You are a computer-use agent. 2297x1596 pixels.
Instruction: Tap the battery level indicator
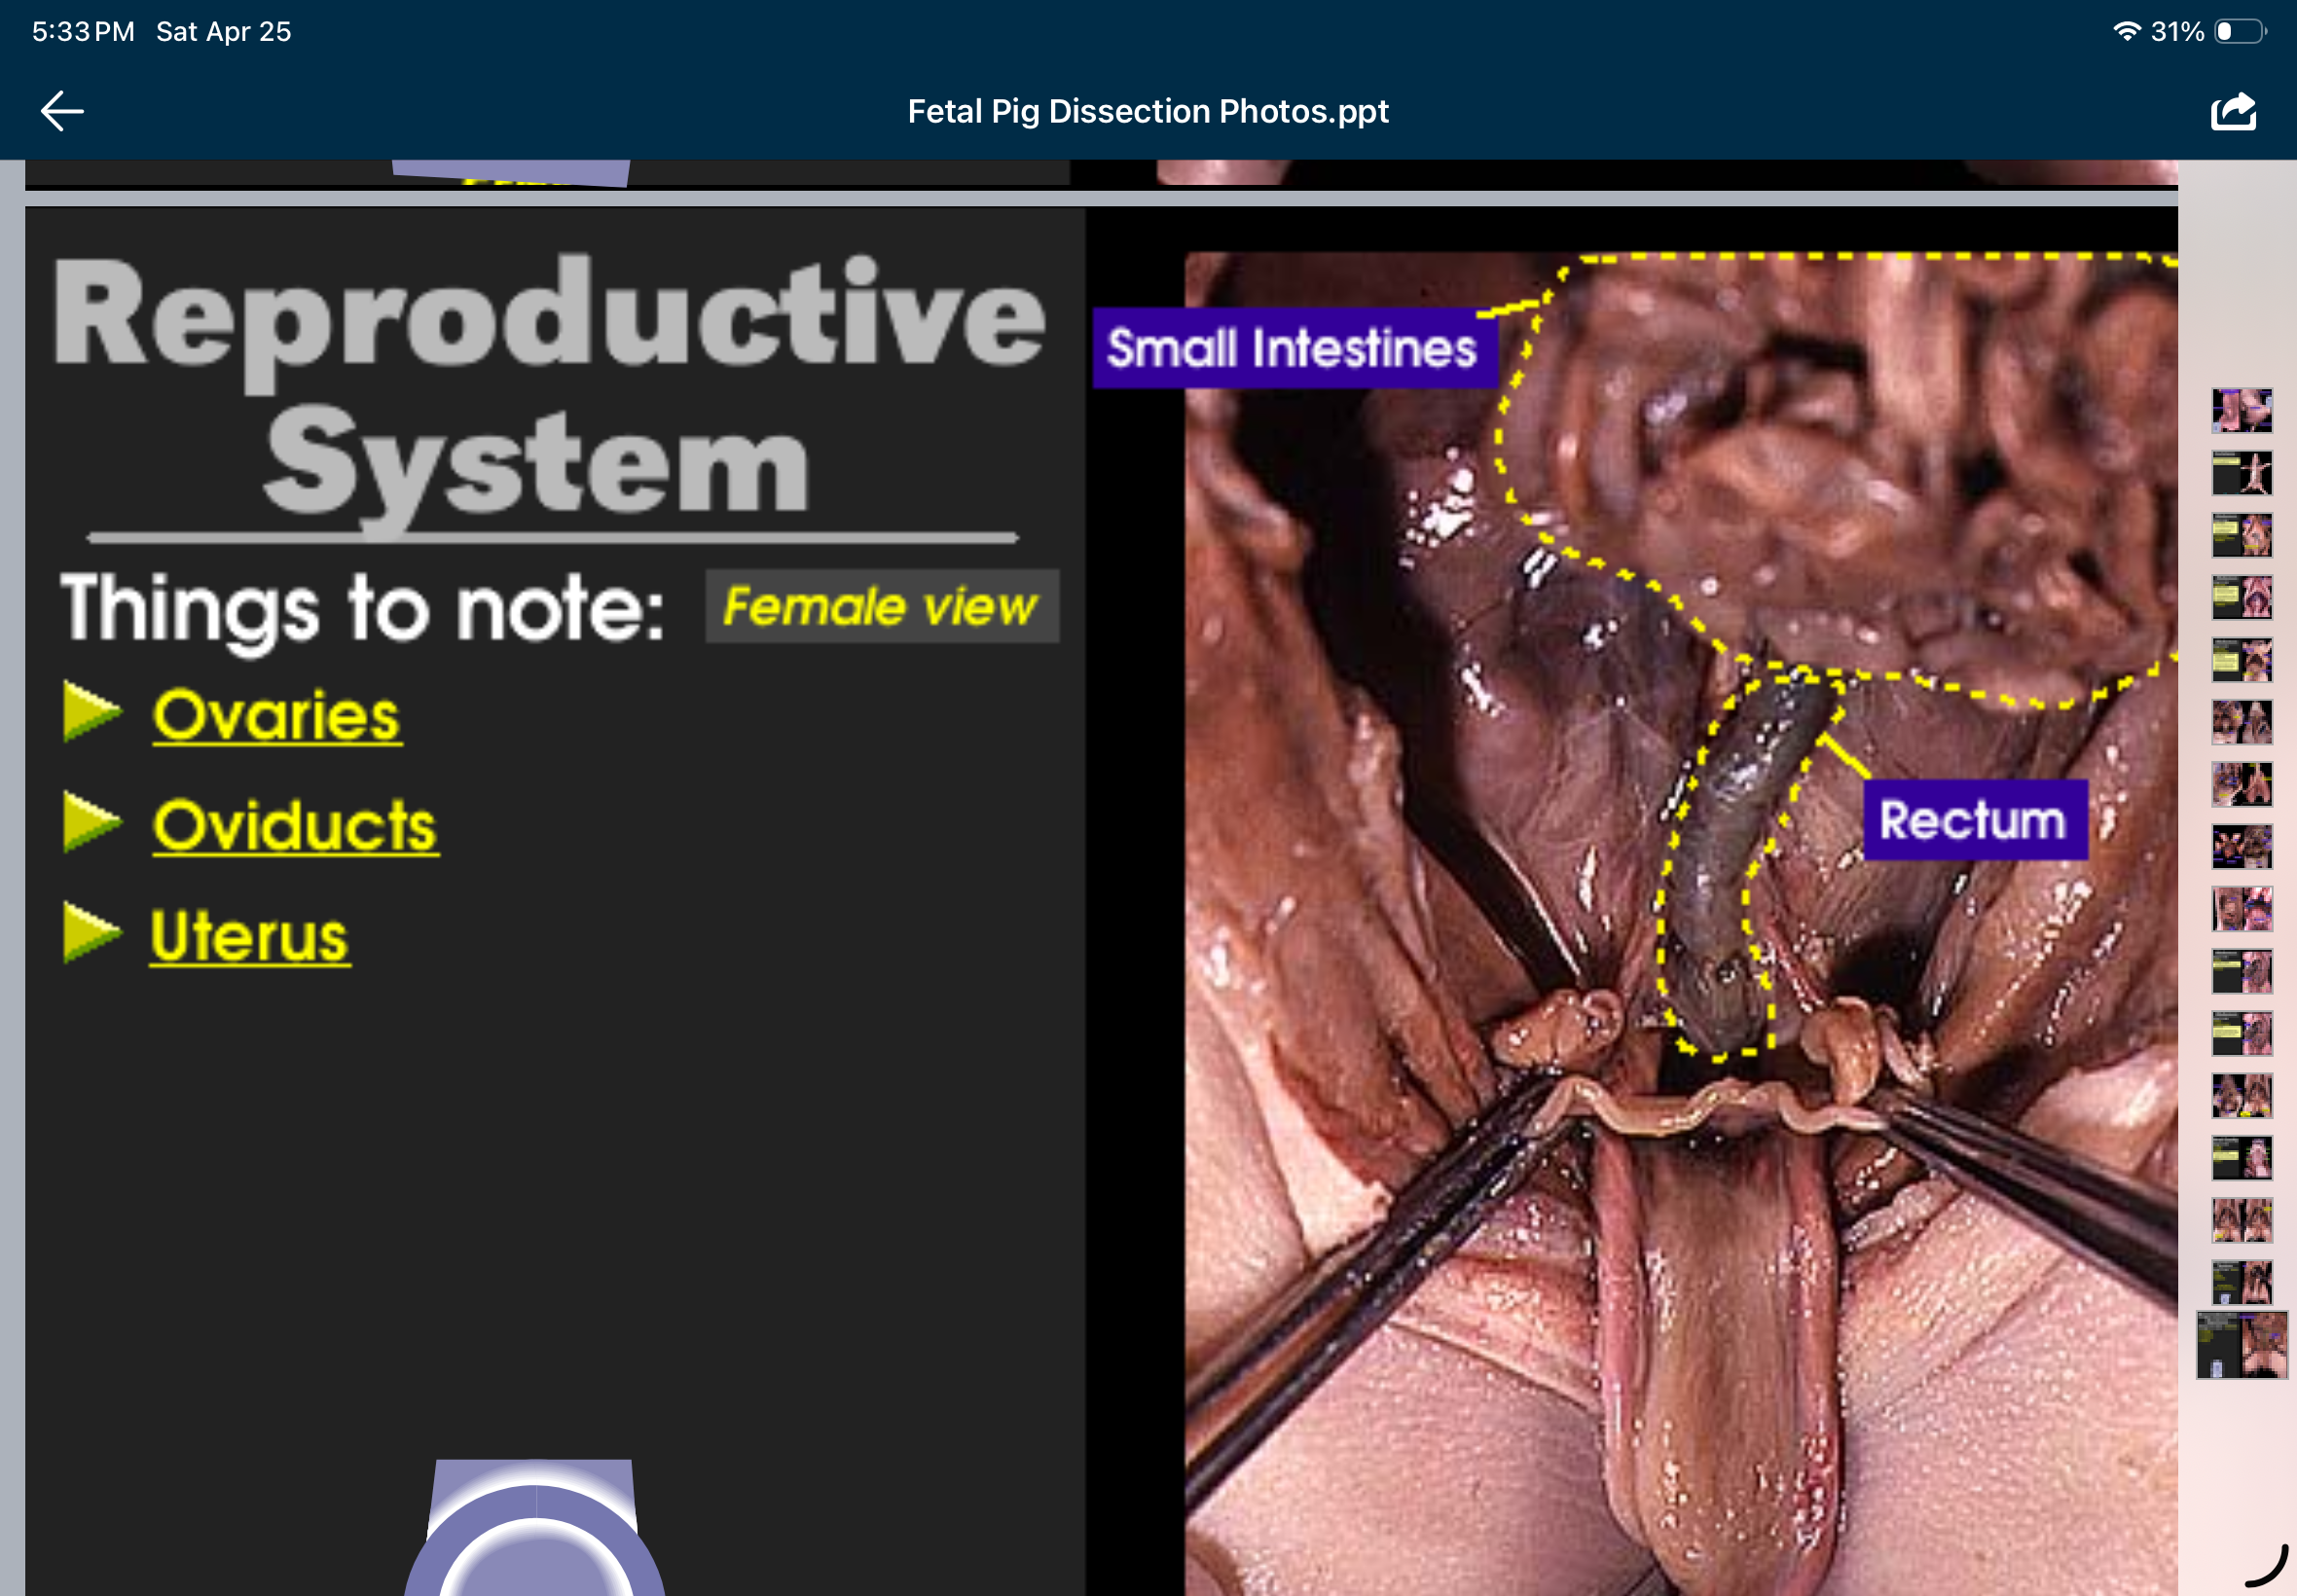tap(2242, 30)
